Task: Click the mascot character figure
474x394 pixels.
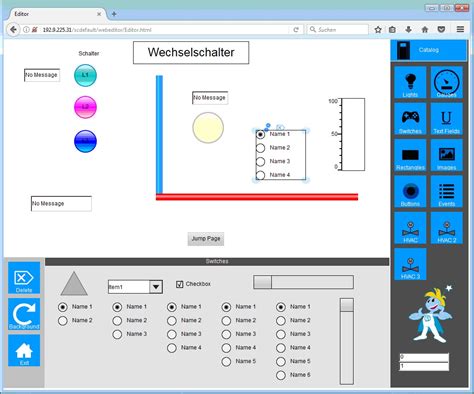Action: click(430, 314)
